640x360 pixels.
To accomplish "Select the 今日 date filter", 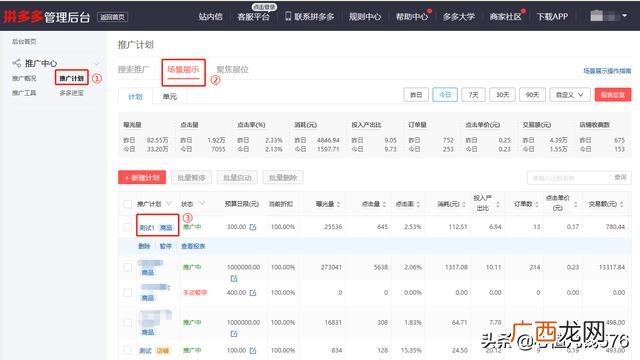I will tap(445, 95).
